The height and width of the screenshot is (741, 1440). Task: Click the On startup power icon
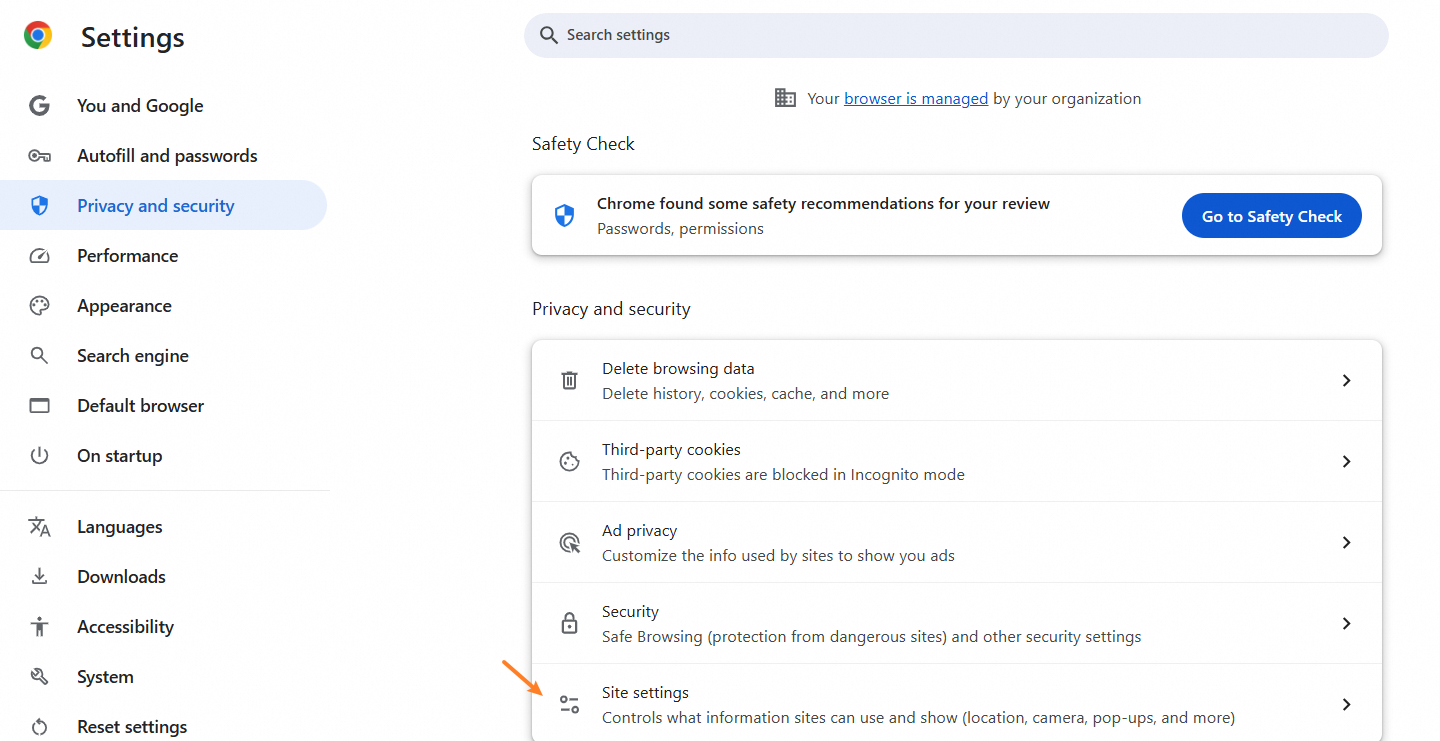39,456
